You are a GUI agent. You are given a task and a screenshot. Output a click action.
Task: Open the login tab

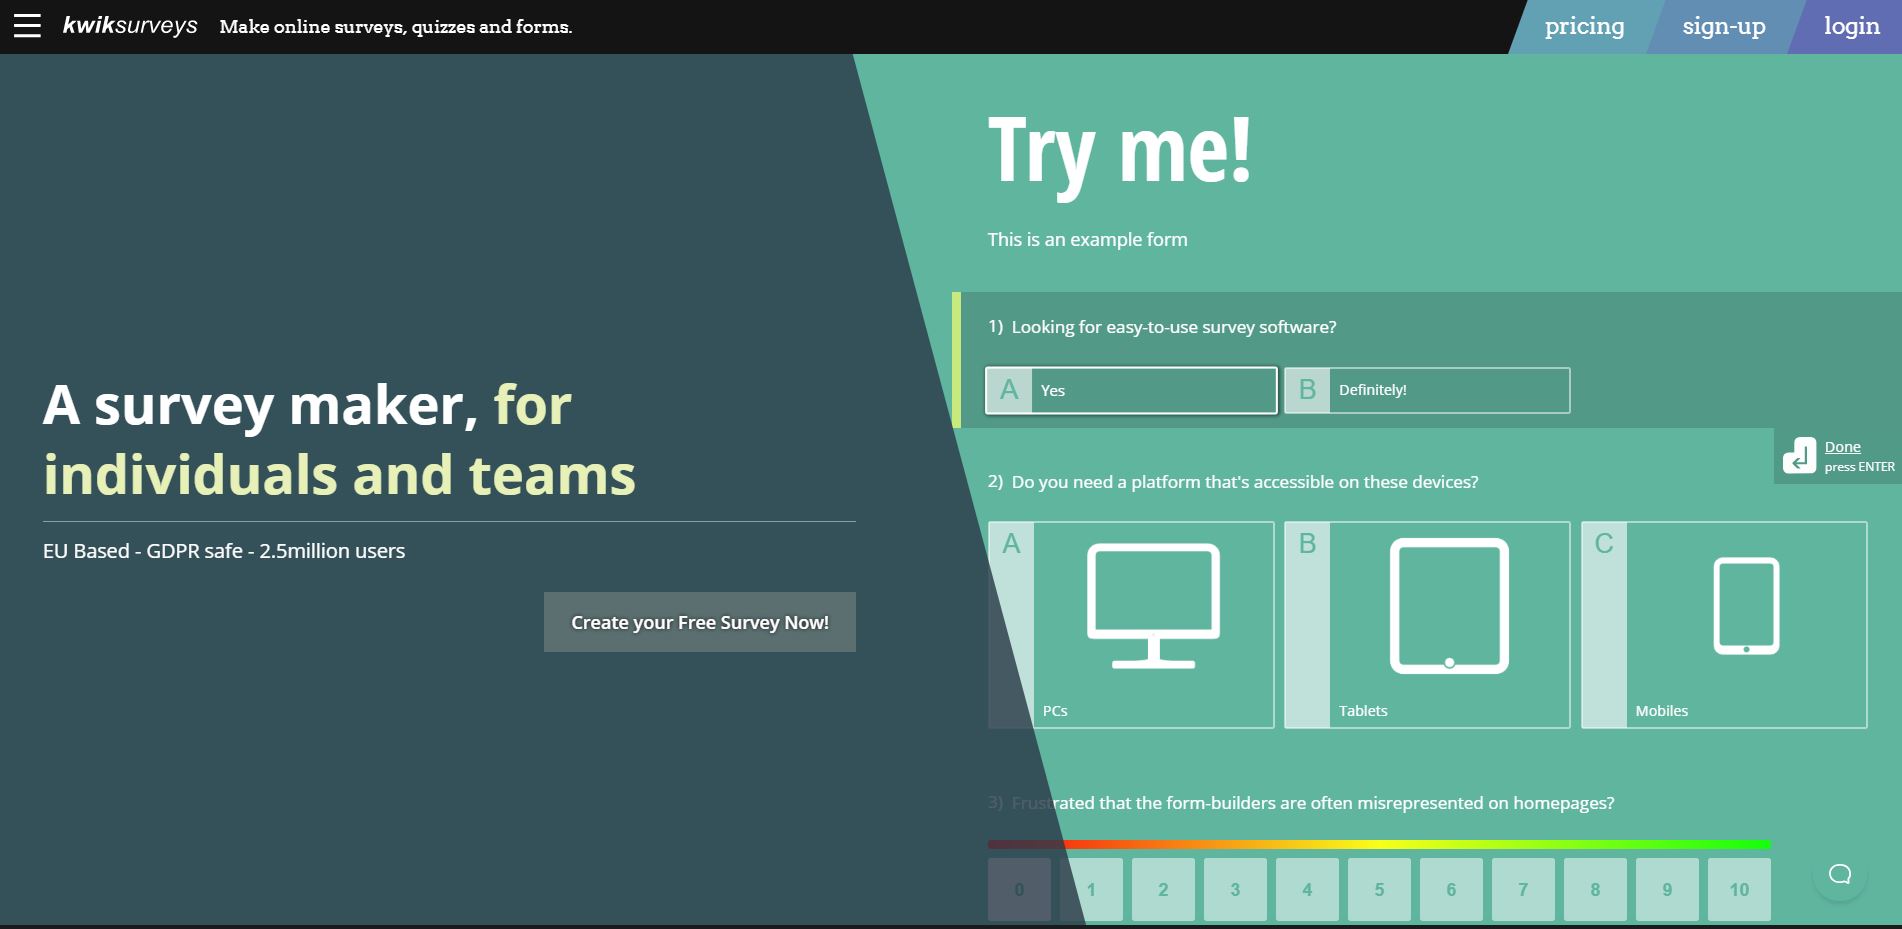click(1851, 27)
